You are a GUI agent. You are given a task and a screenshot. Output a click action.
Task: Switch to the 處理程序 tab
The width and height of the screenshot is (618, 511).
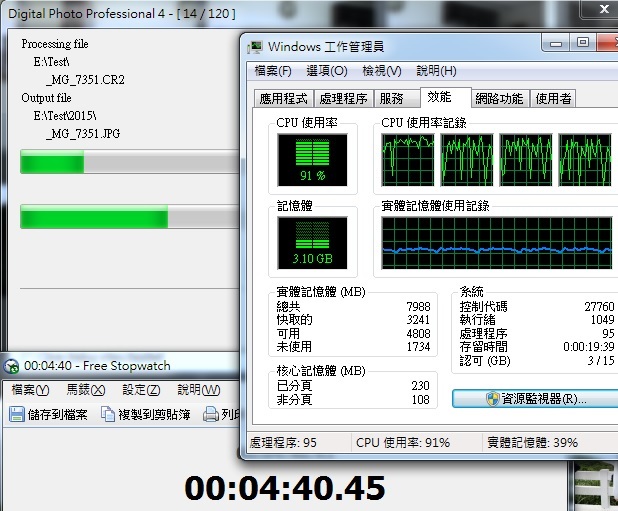click(x=343, y=98)
